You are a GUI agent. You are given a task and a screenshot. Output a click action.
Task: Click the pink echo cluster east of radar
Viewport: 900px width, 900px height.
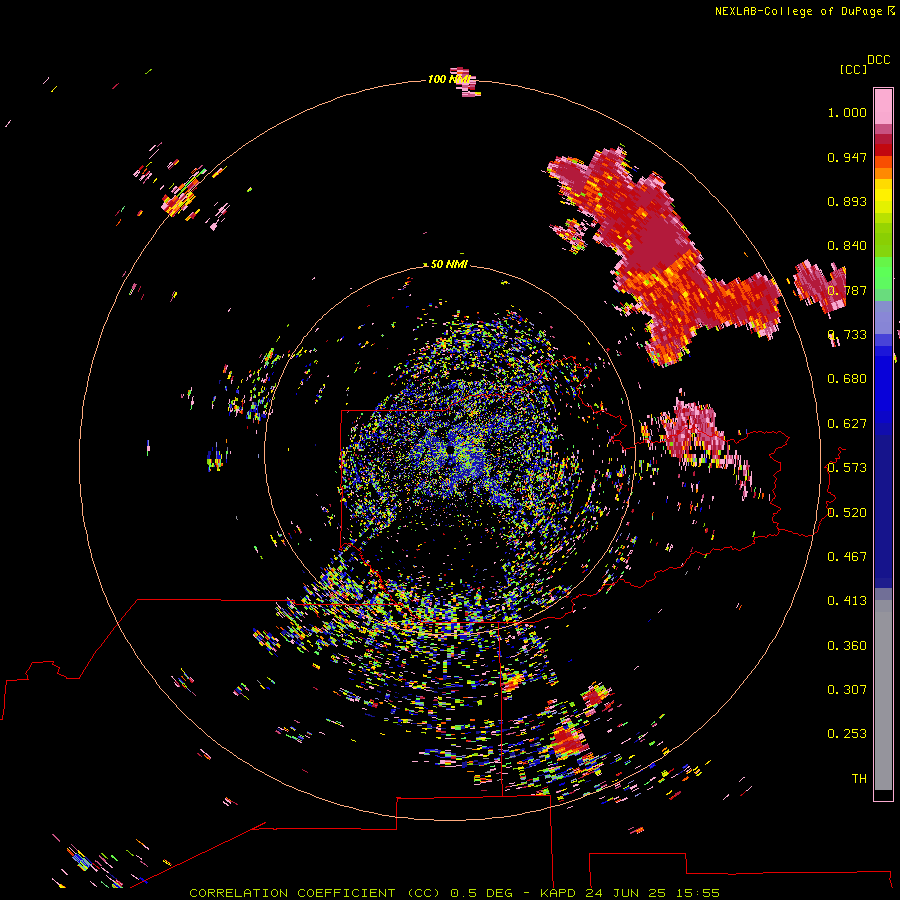697,428
